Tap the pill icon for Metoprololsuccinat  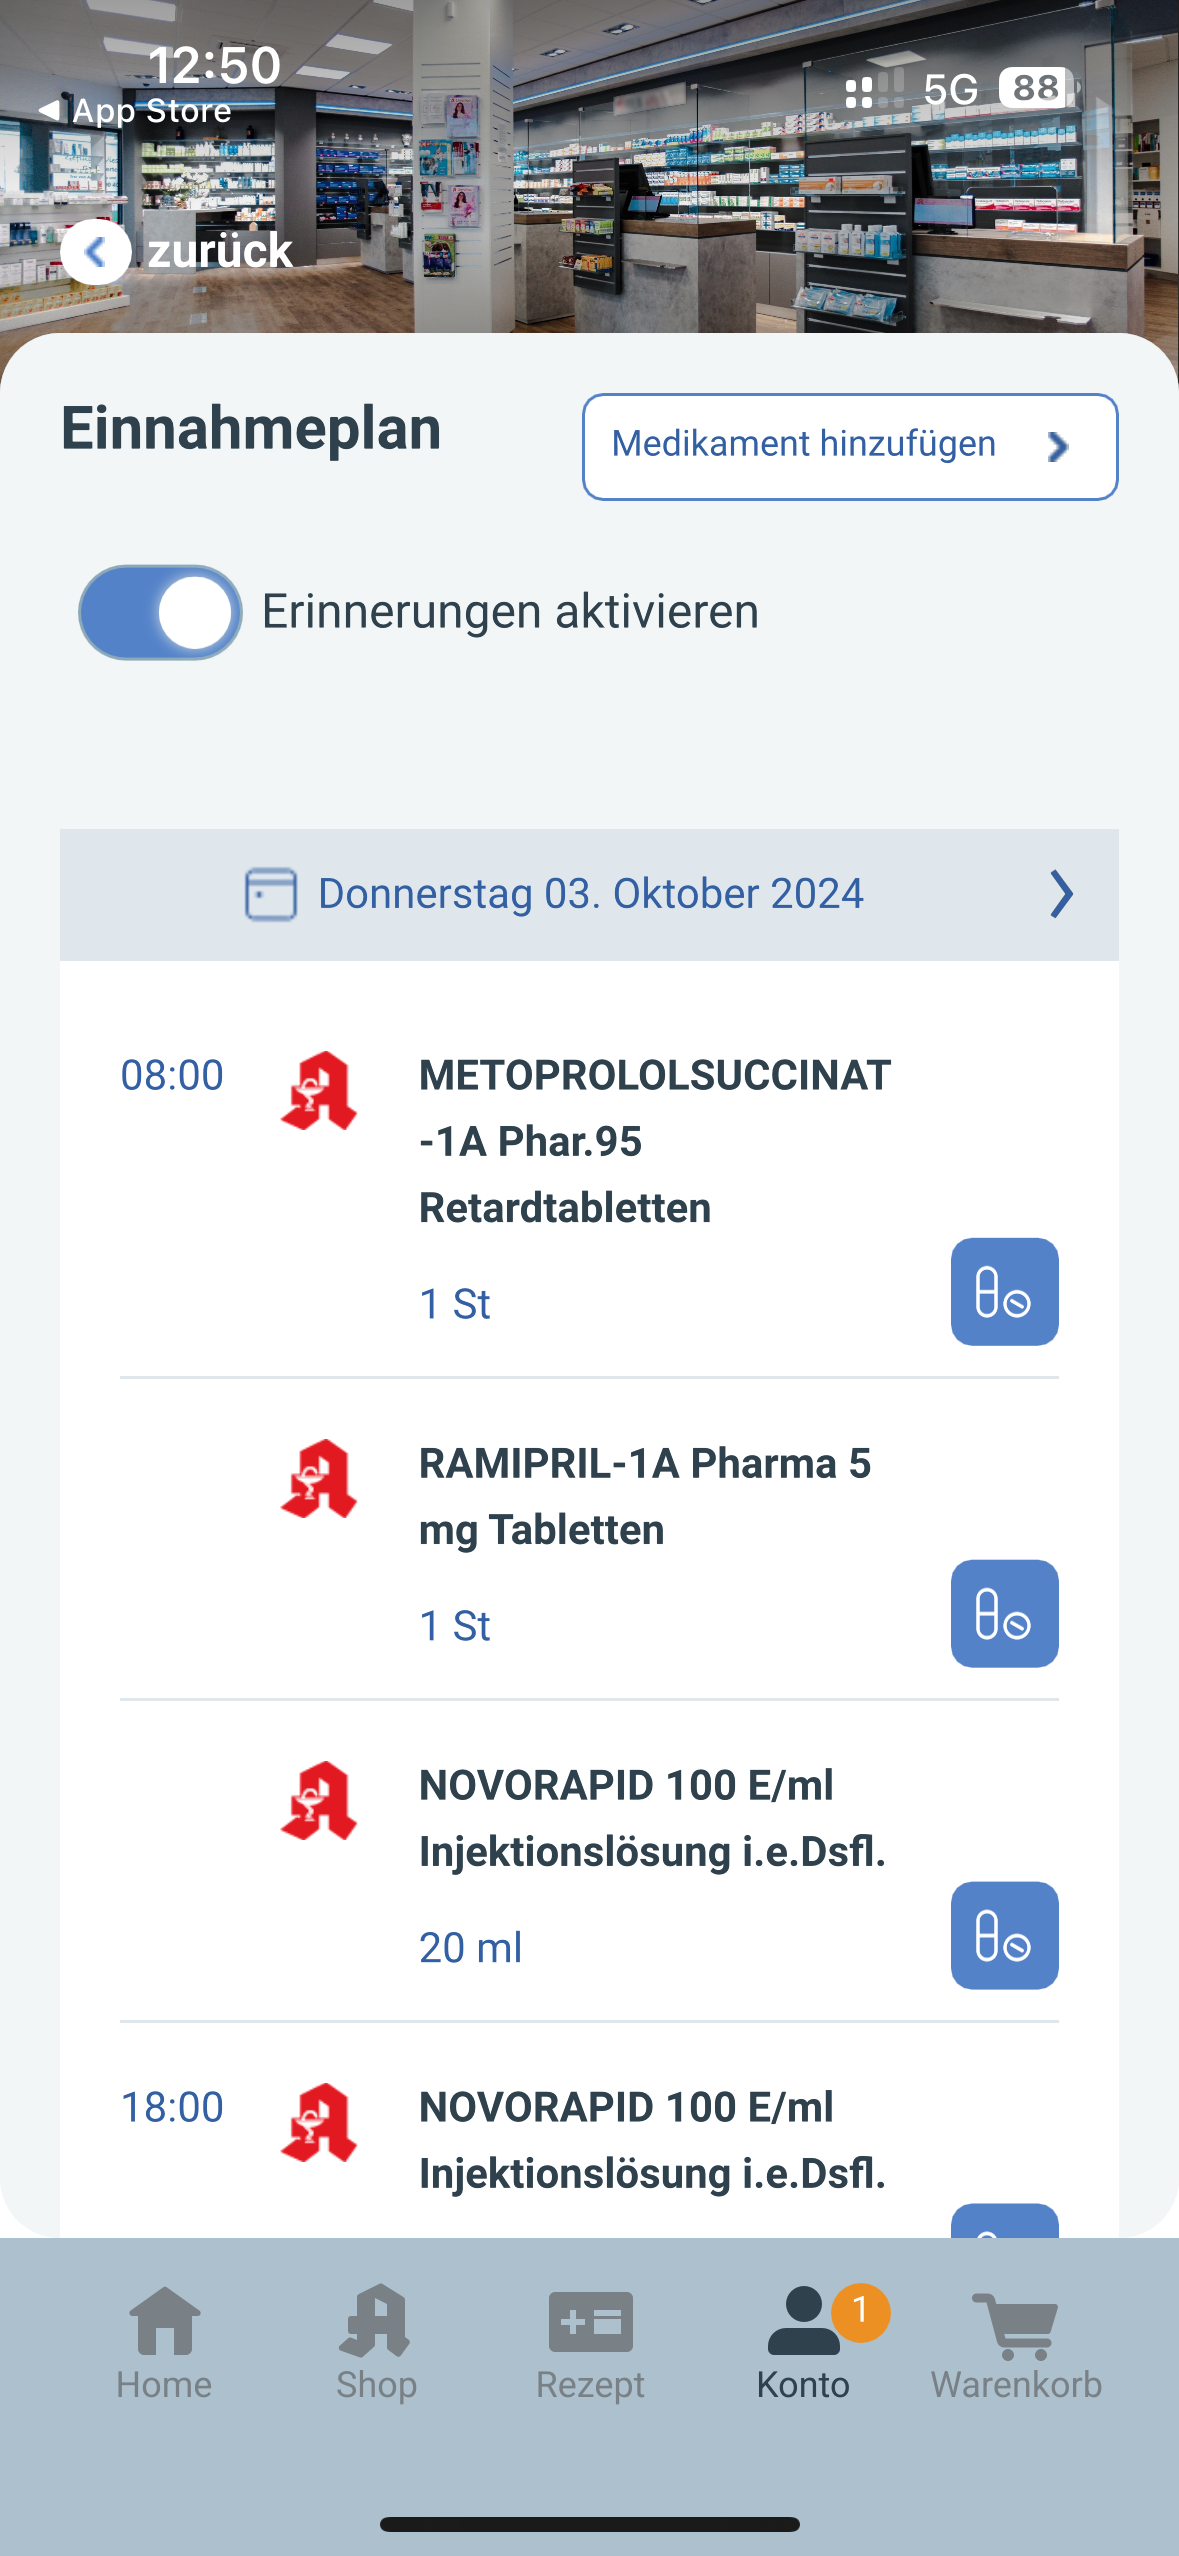(x=1004, y=1291)
